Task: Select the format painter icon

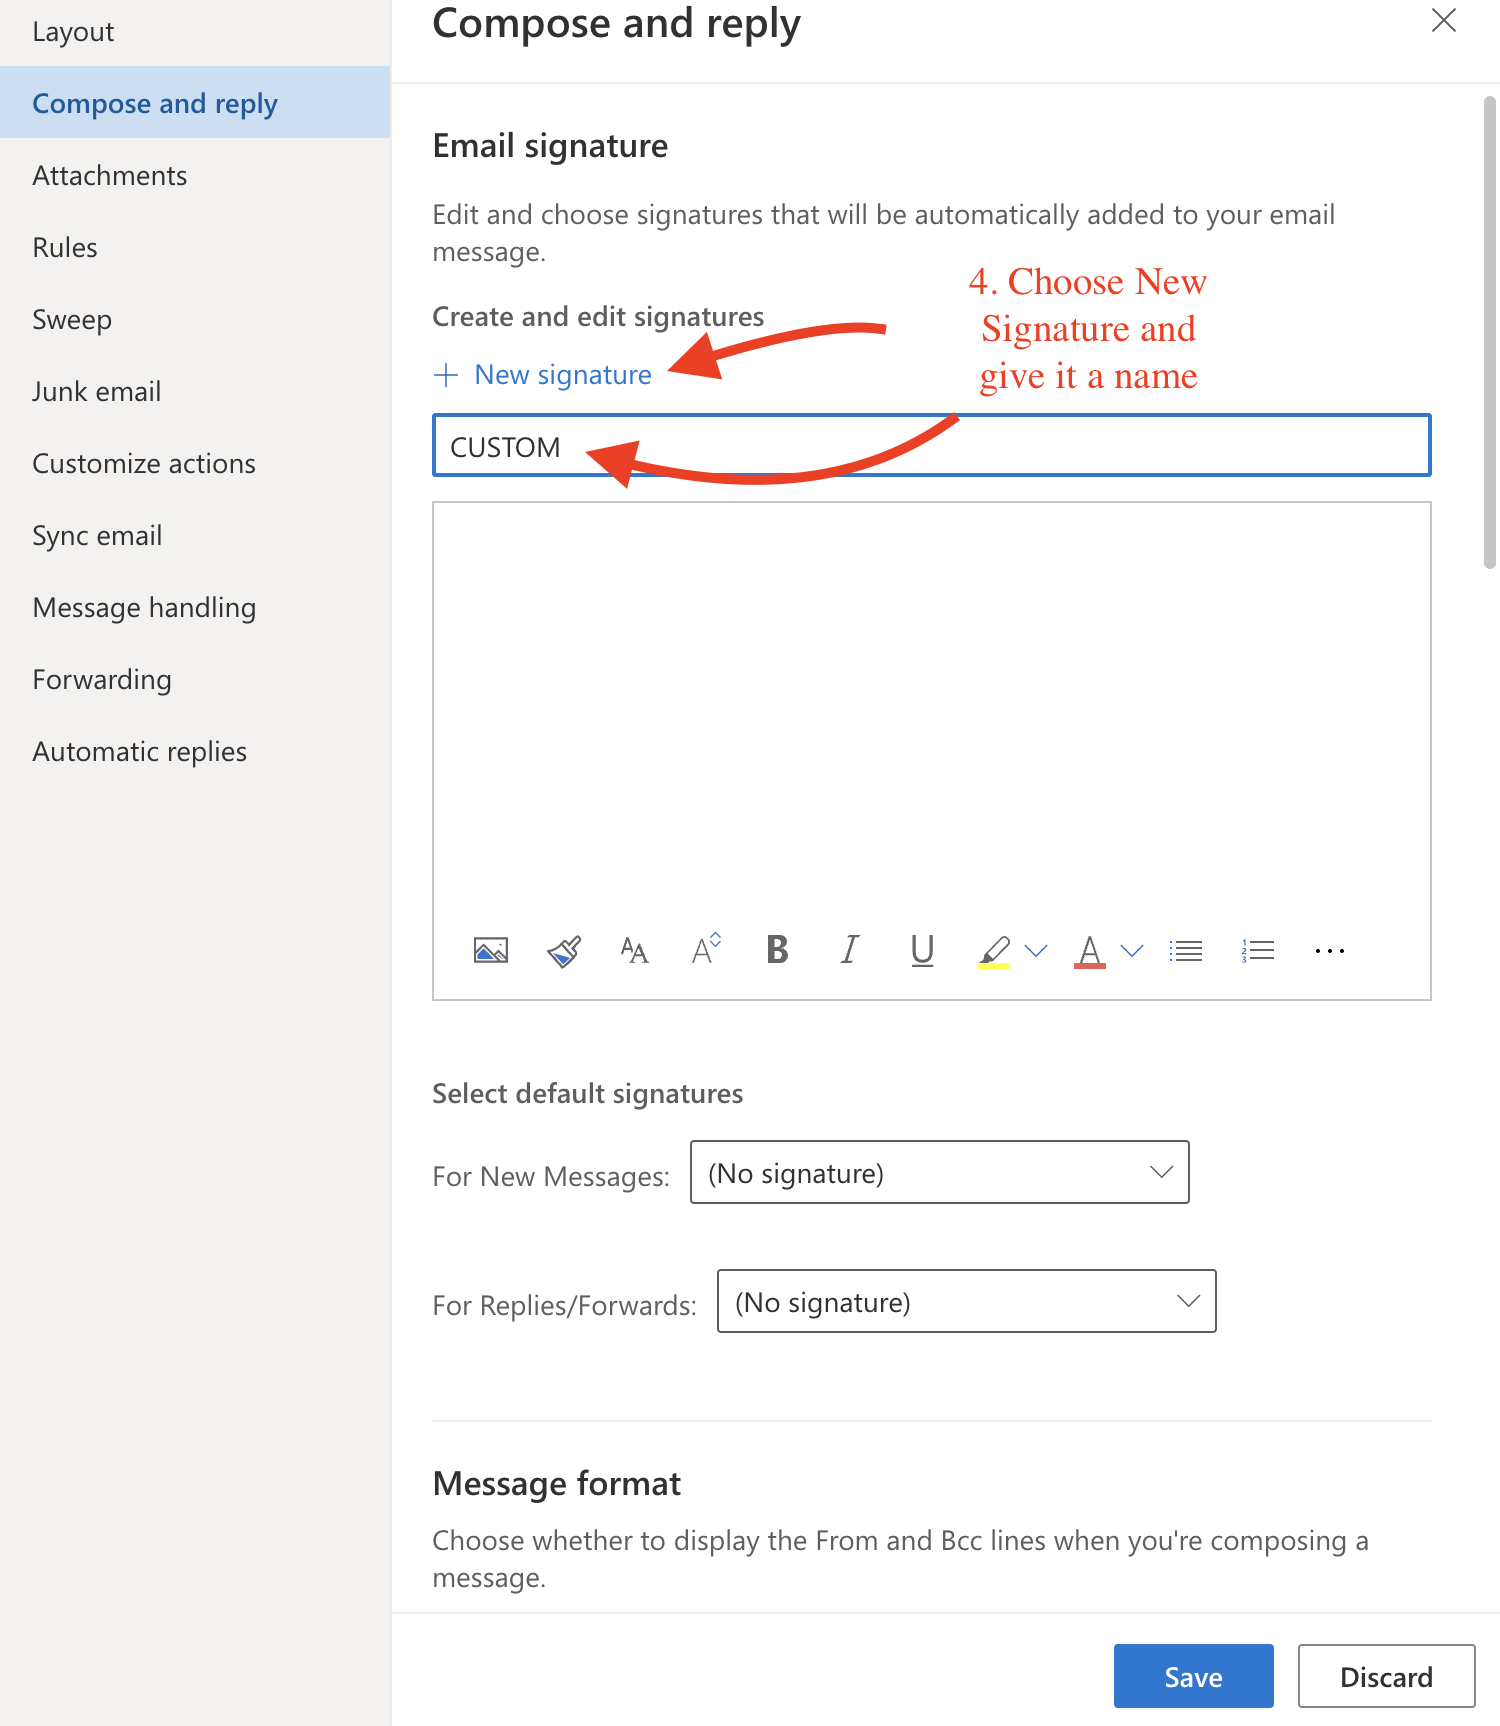Action: 564,950
